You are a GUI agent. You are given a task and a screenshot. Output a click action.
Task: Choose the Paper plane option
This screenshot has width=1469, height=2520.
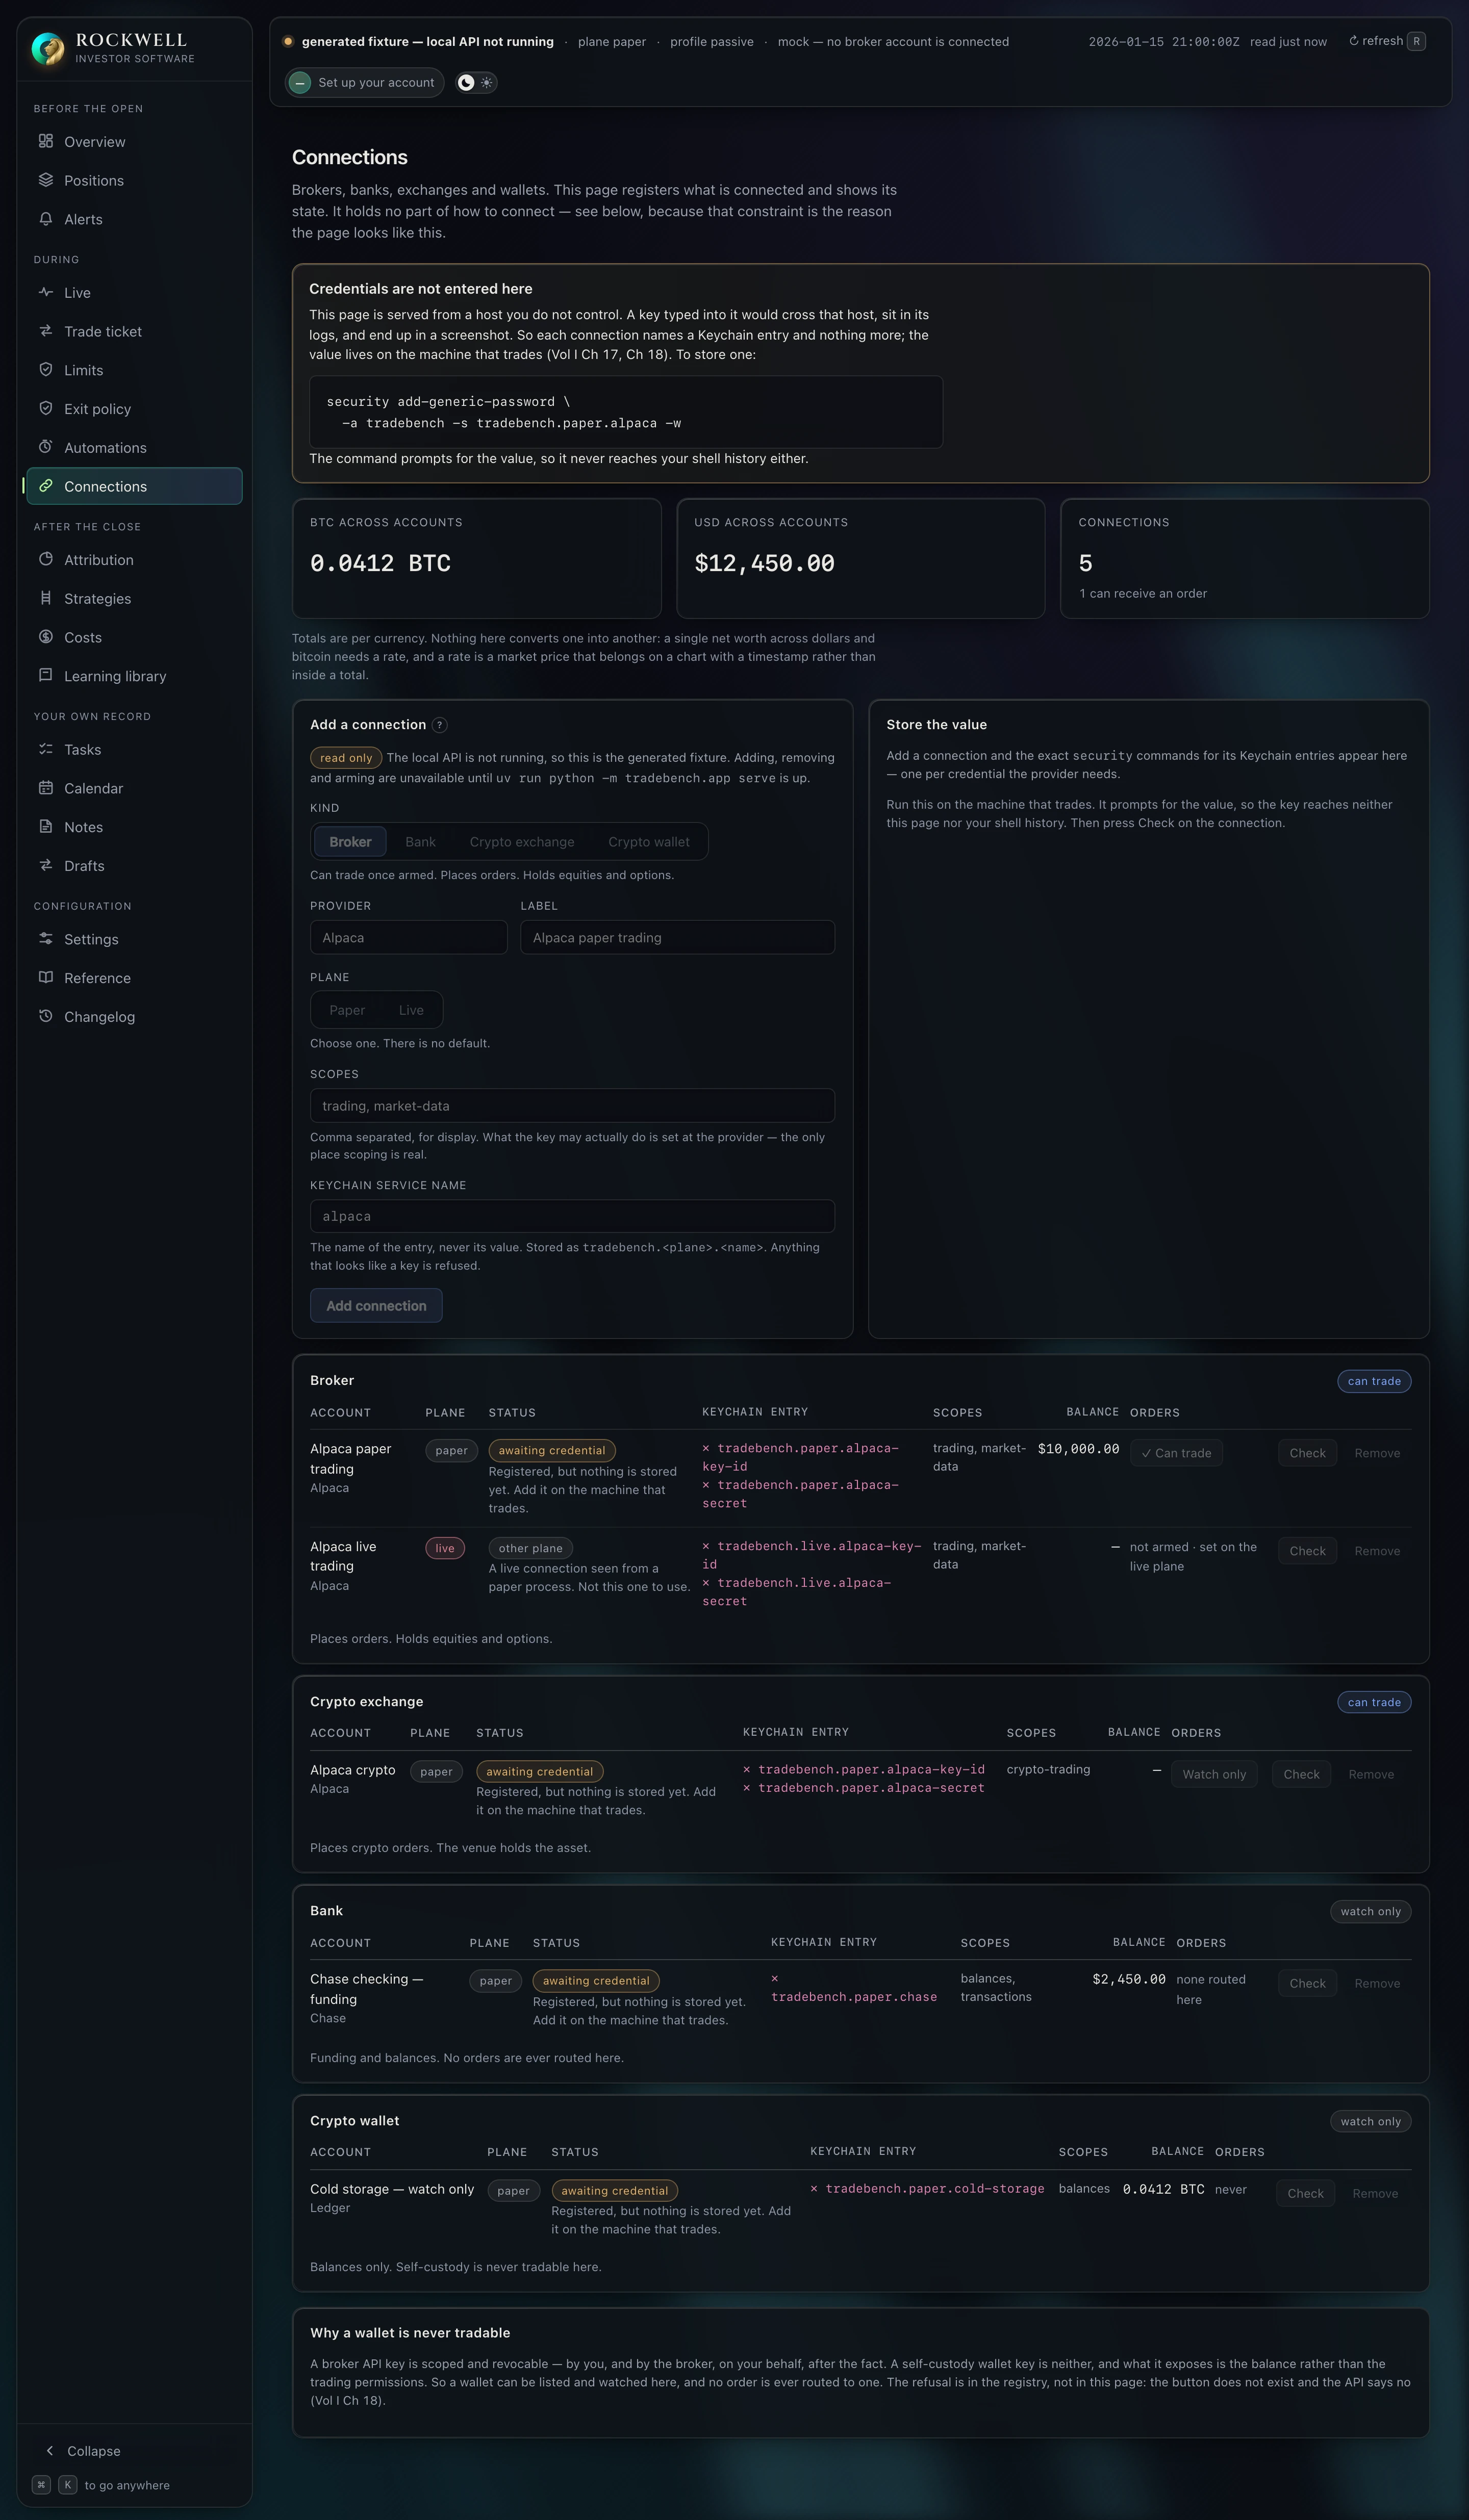(x=347, y=1010)
